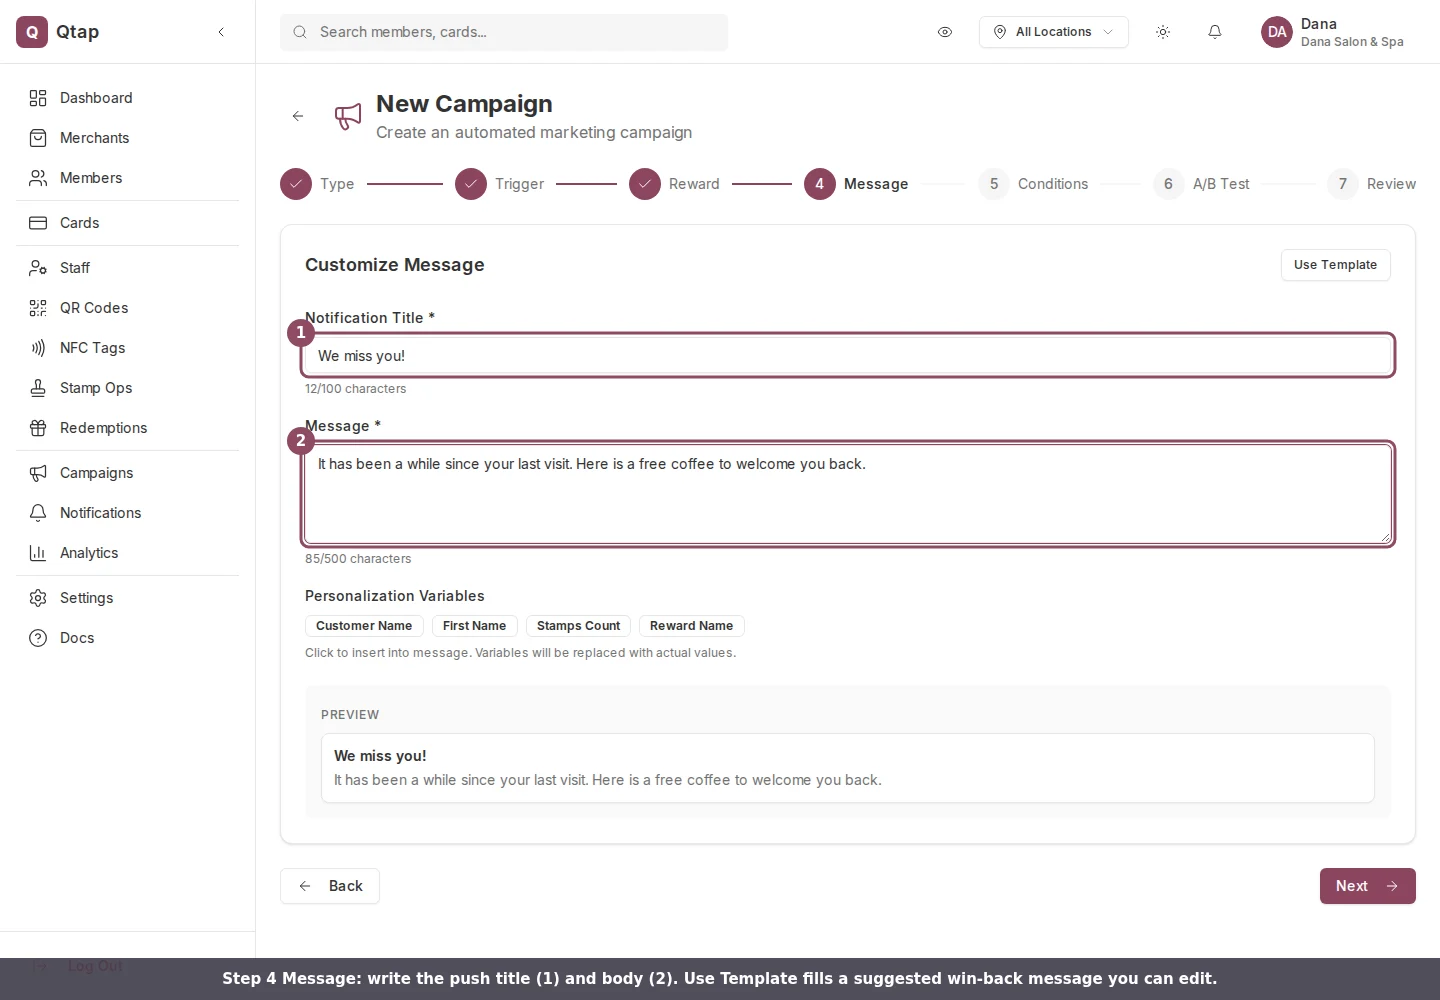Click the preview notification card
This screenshot has width=1440, height=1000.
[848, 768]
